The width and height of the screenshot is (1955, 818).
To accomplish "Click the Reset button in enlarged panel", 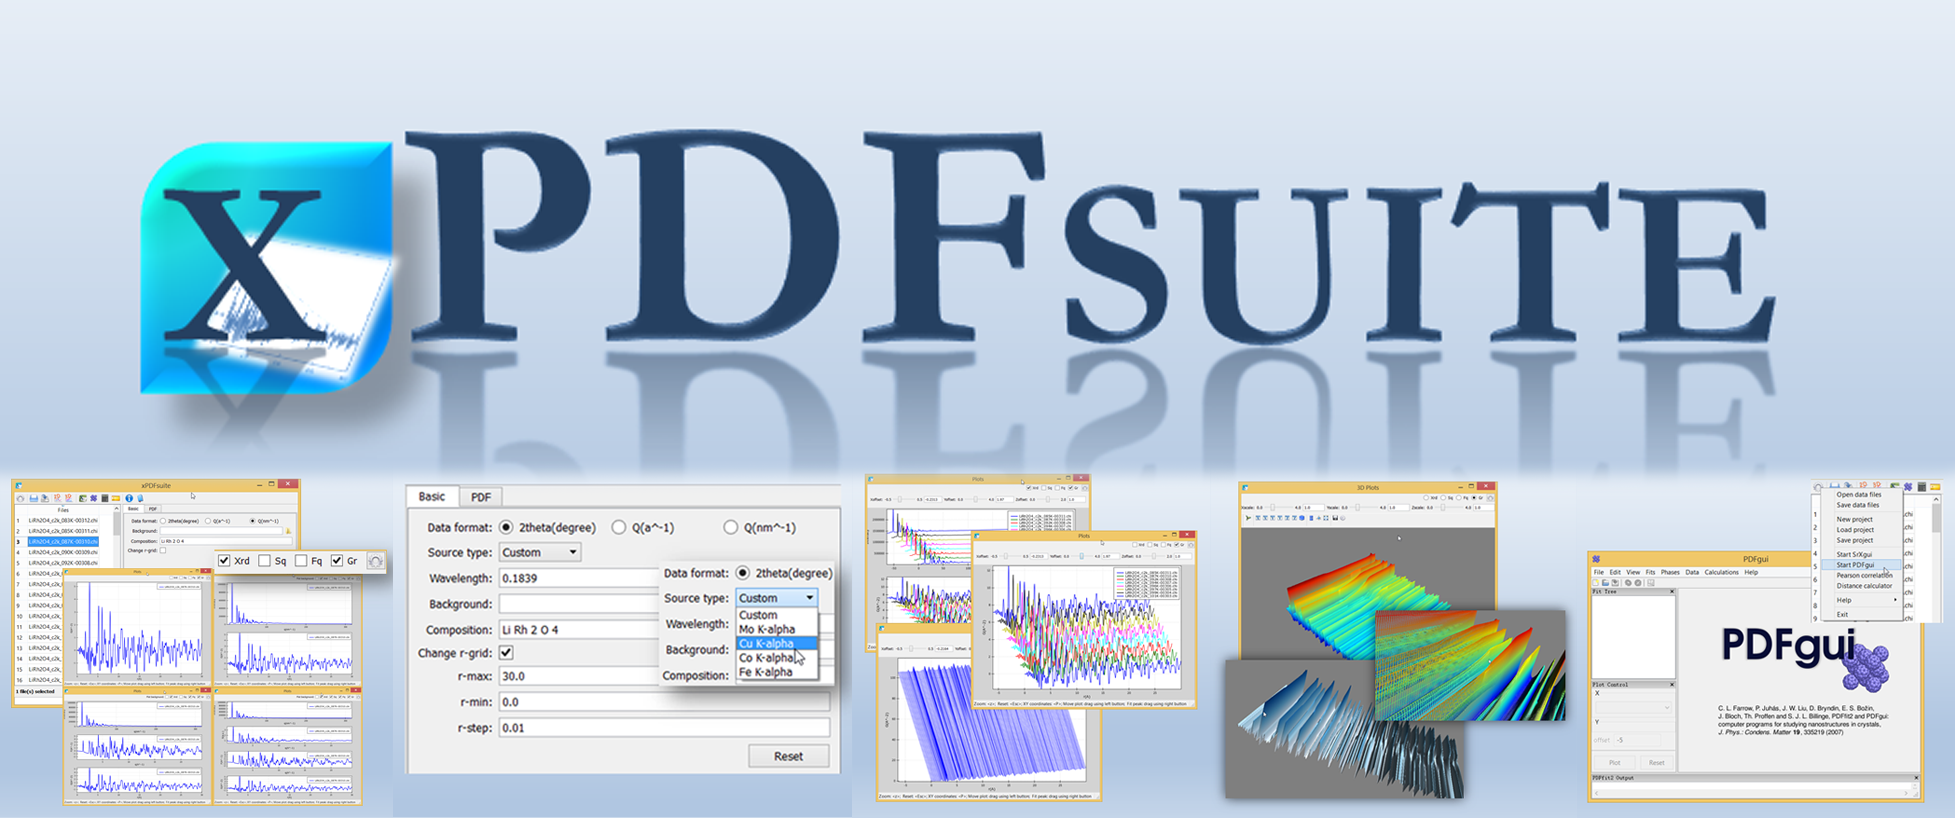I will (788, 756).
